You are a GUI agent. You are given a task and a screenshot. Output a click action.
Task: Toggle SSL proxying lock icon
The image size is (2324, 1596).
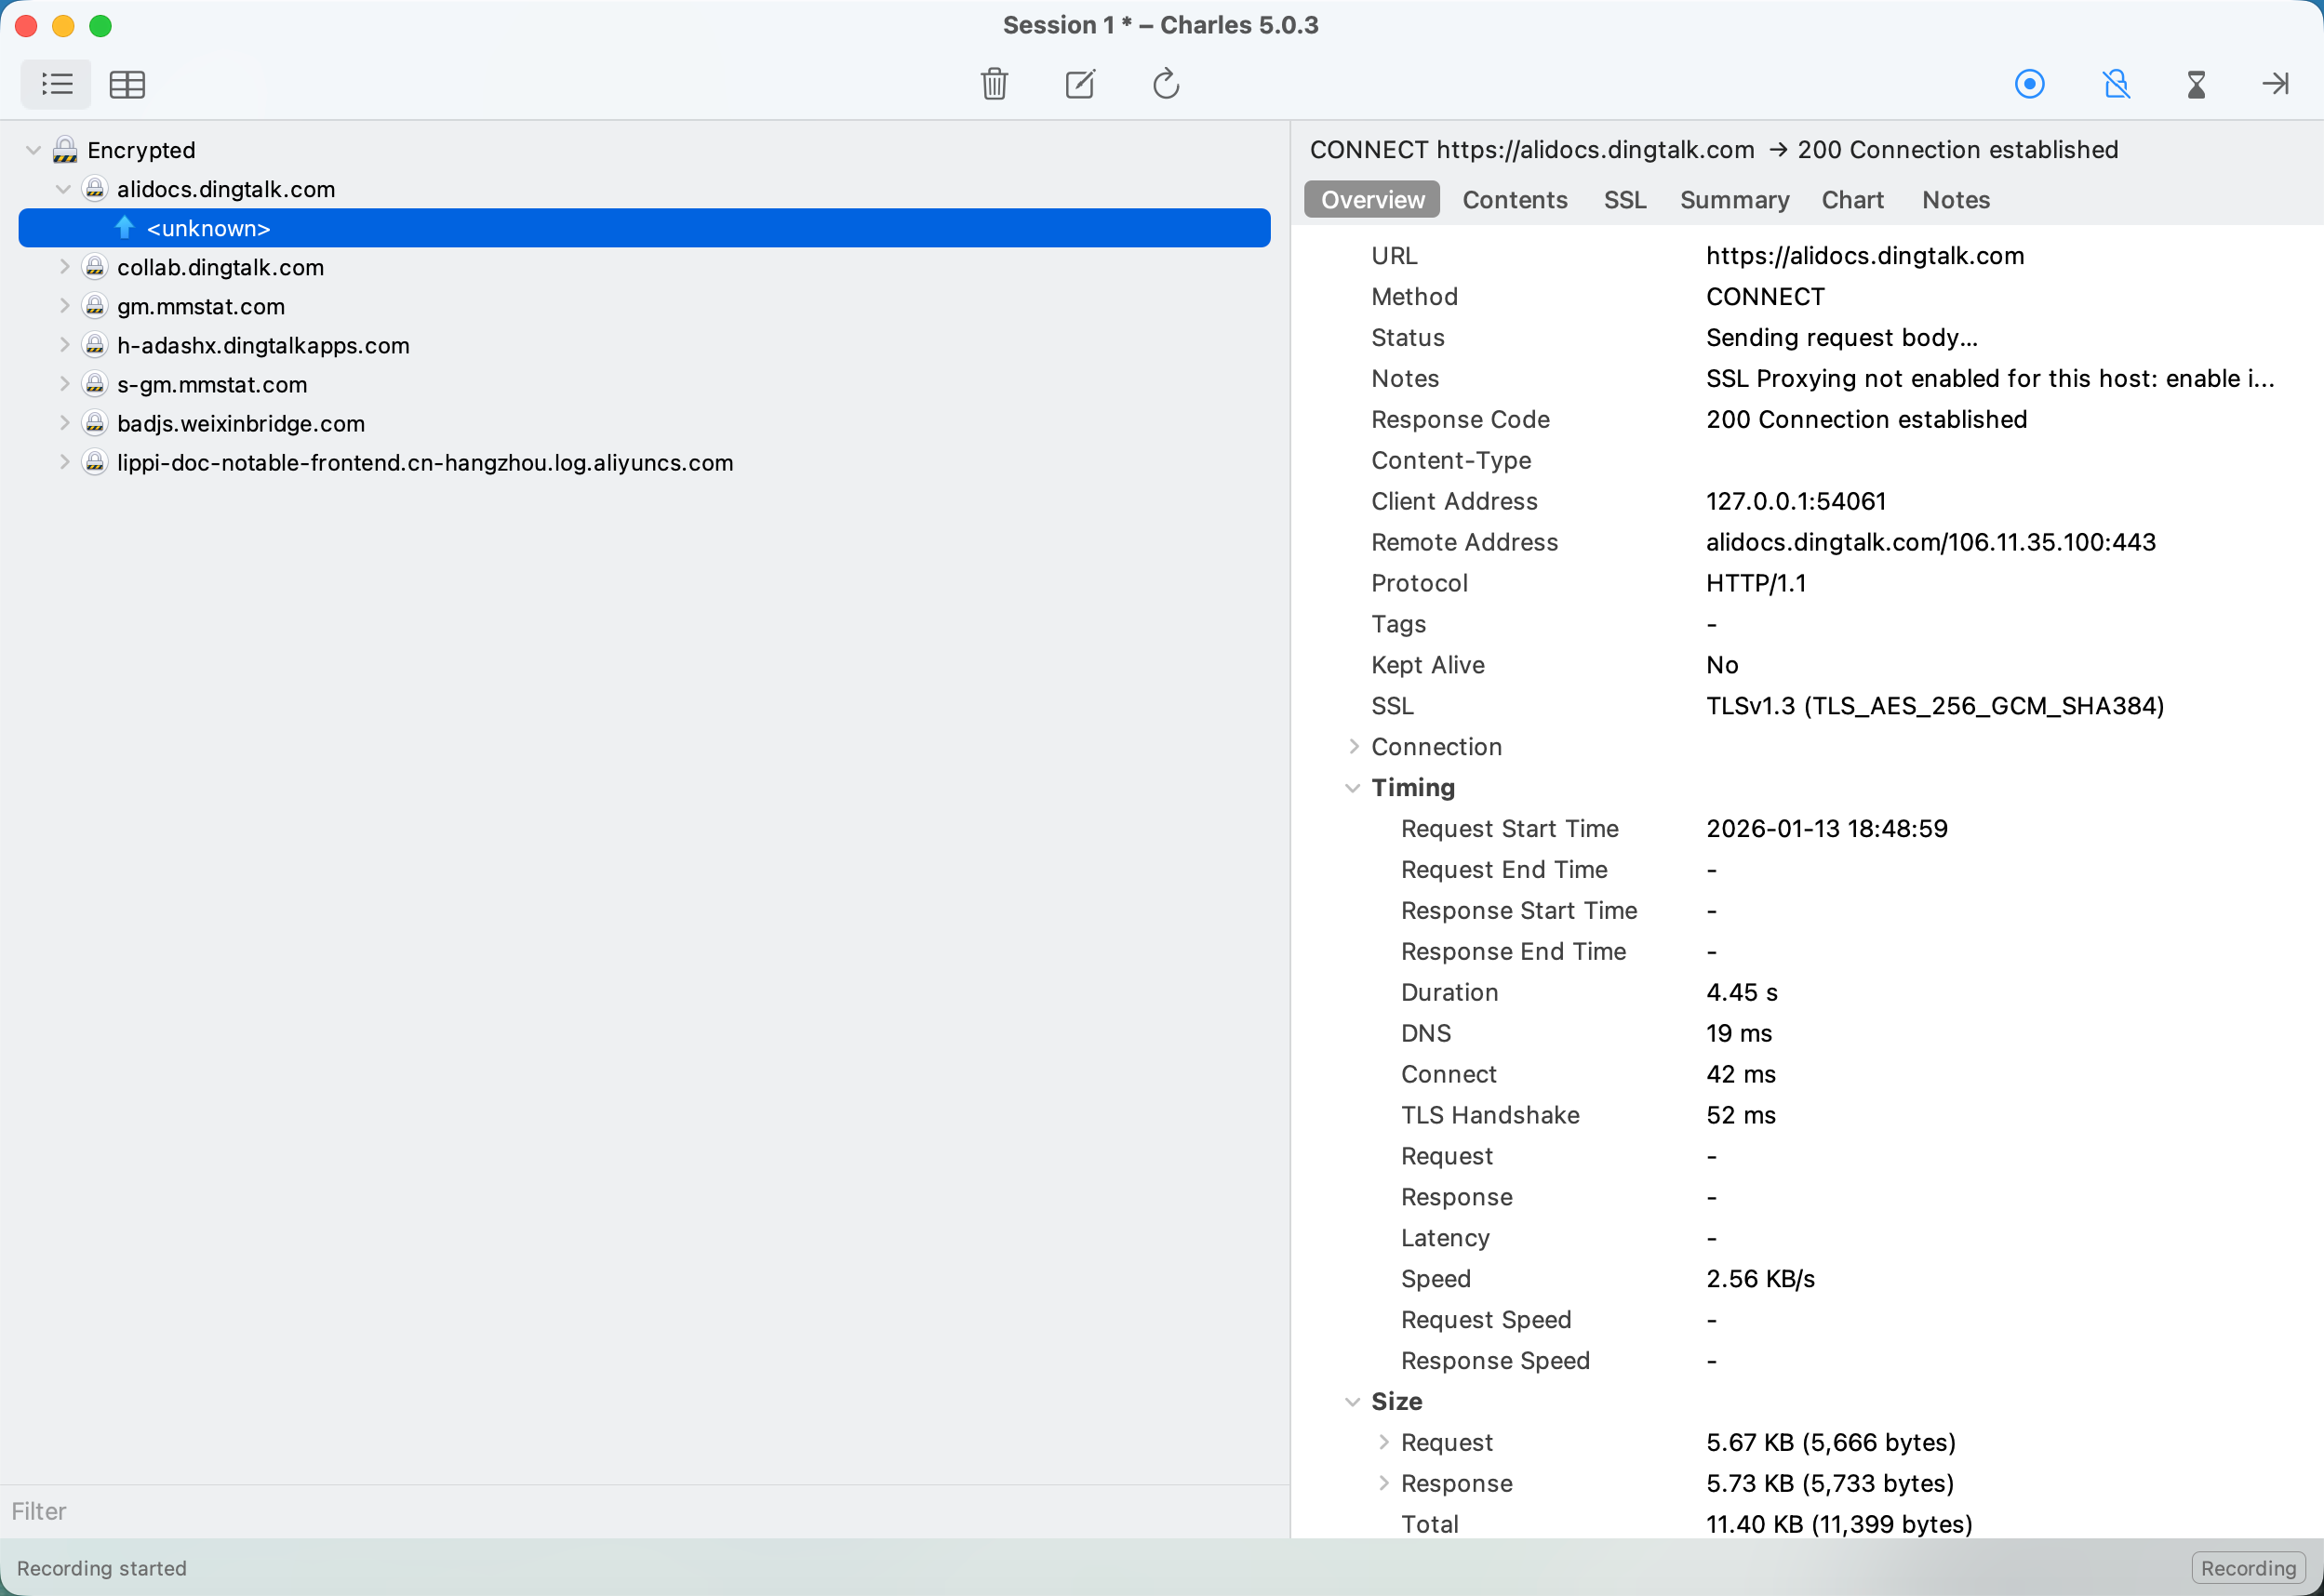(x=2115, y=84)
